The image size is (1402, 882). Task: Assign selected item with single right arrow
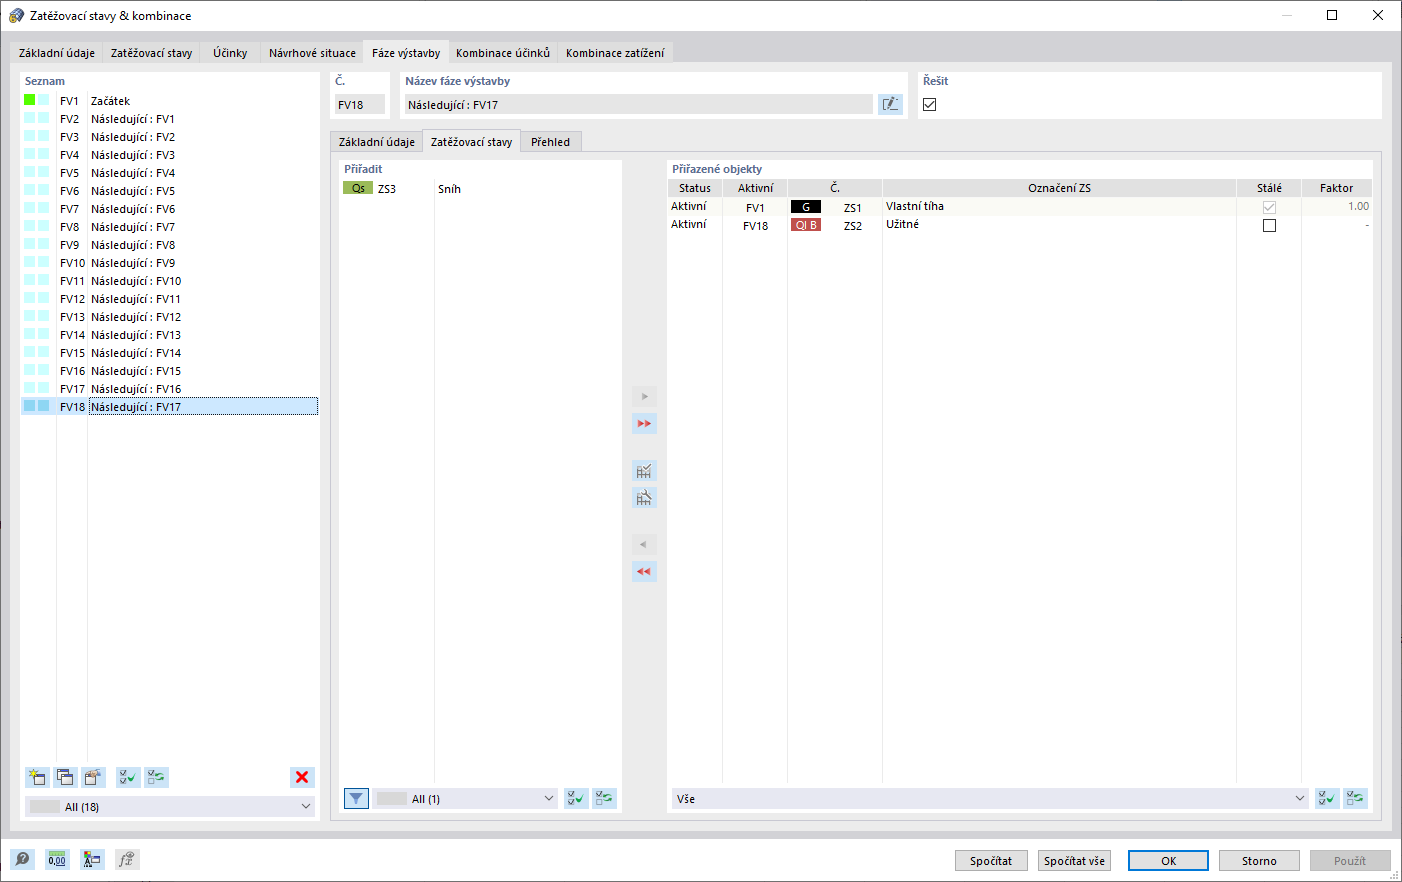coord(644,396)
